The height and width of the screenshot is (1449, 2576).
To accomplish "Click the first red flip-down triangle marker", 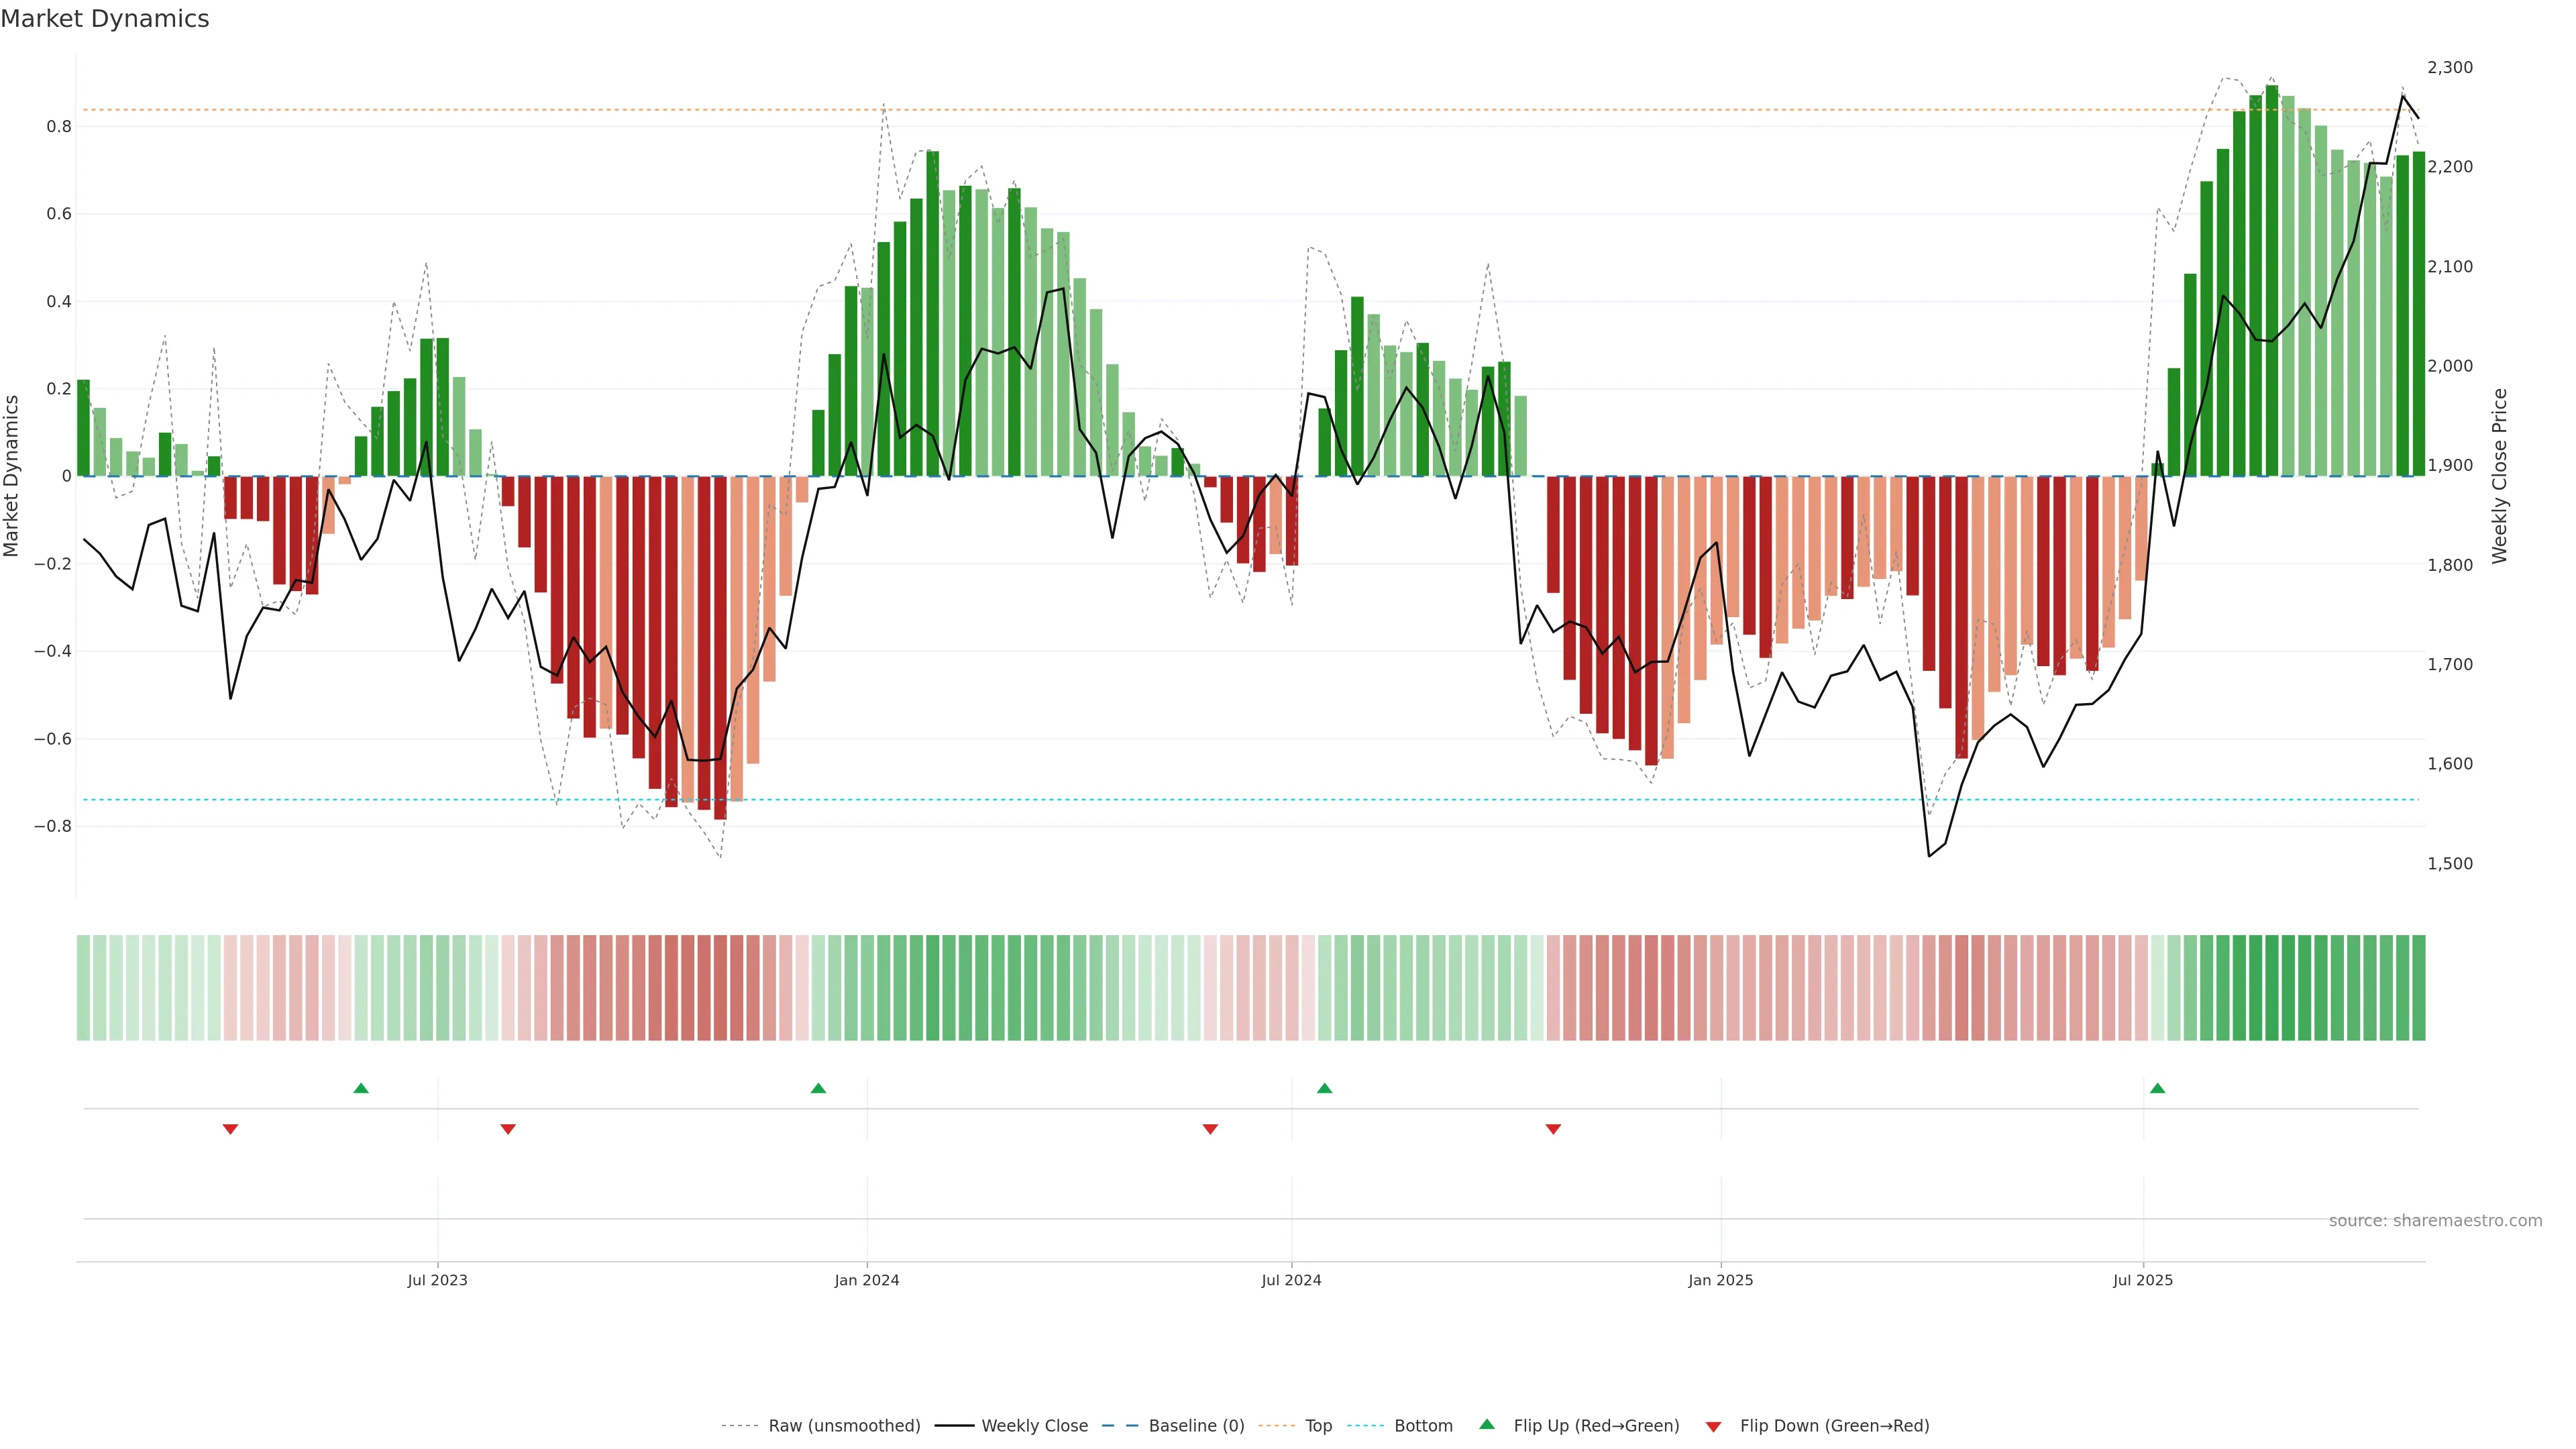I will 230,1129.
